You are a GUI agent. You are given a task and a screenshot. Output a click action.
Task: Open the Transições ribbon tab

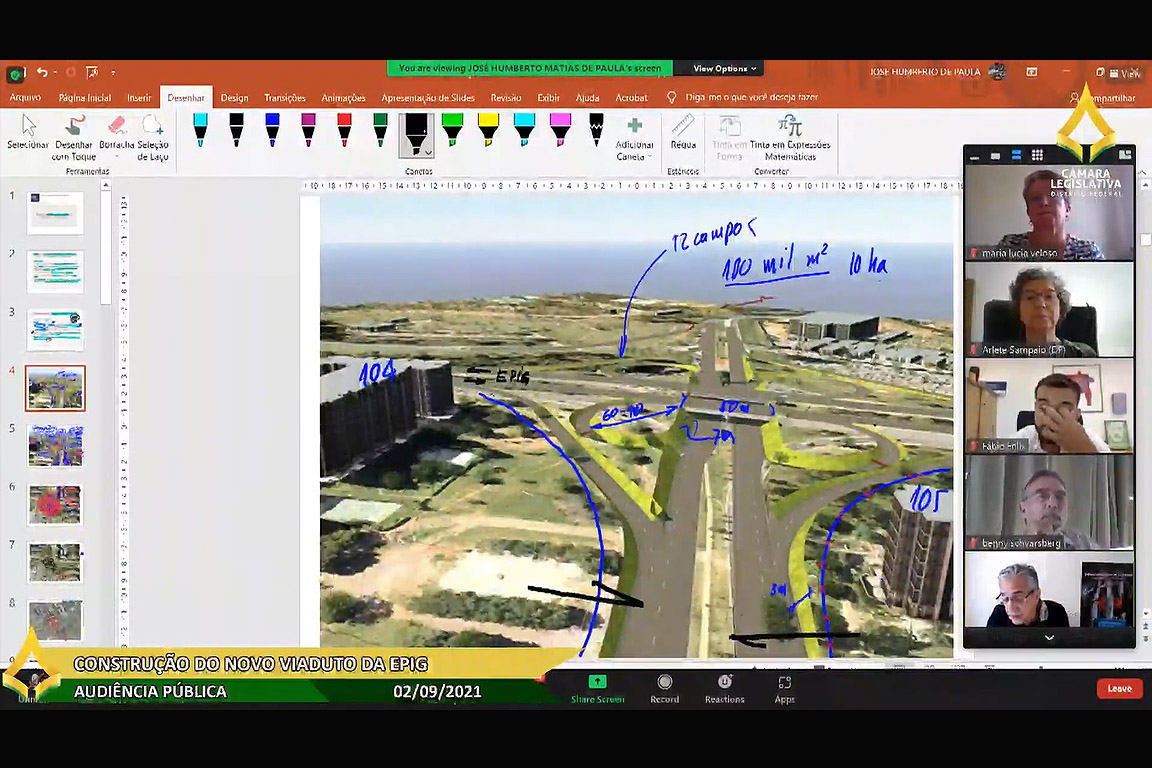pos(285,98)
